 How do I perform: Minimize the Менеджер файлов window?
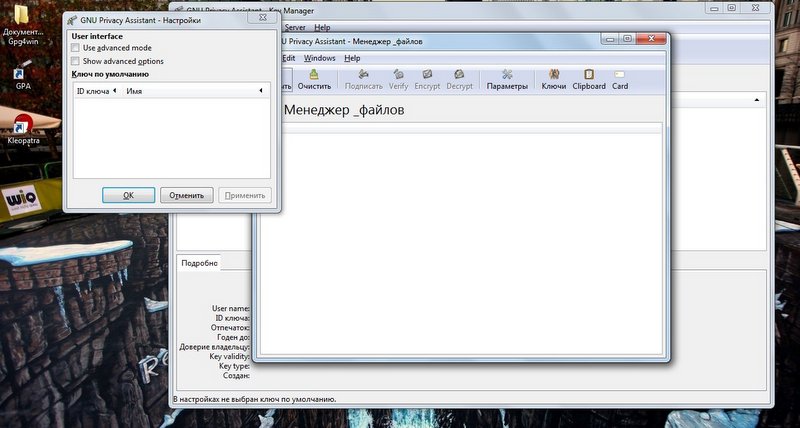pos(610,38)
